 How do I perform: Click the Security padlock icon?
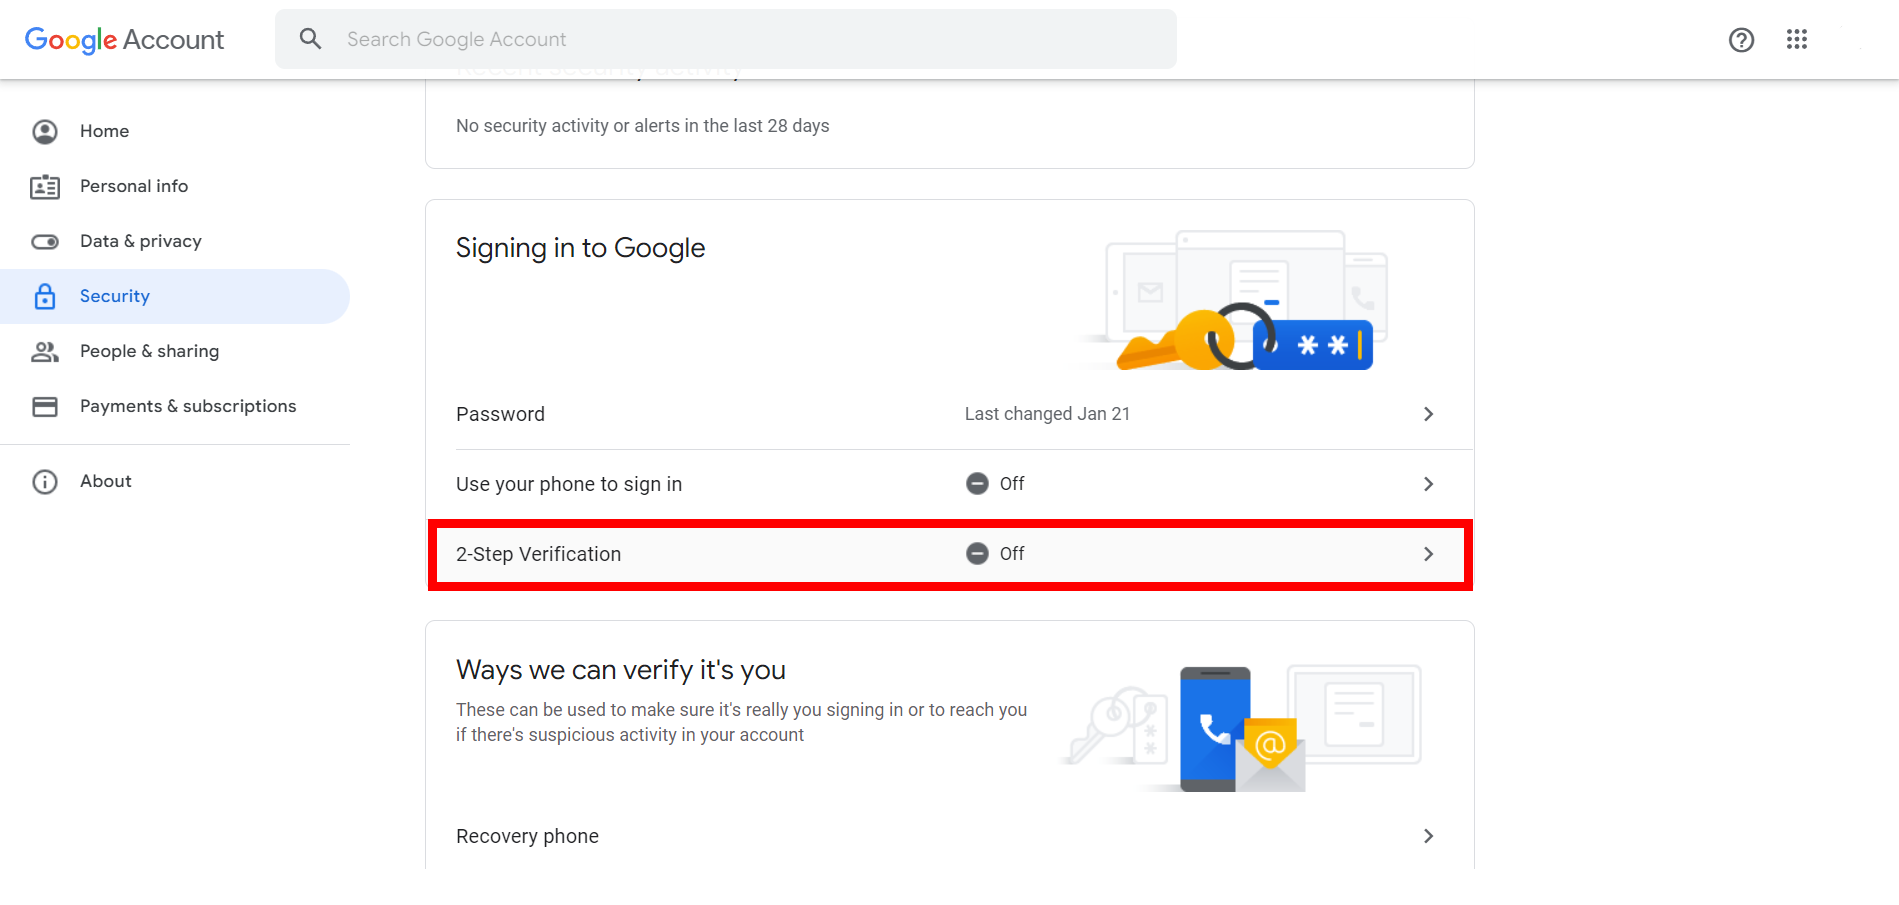click(45, 296)
